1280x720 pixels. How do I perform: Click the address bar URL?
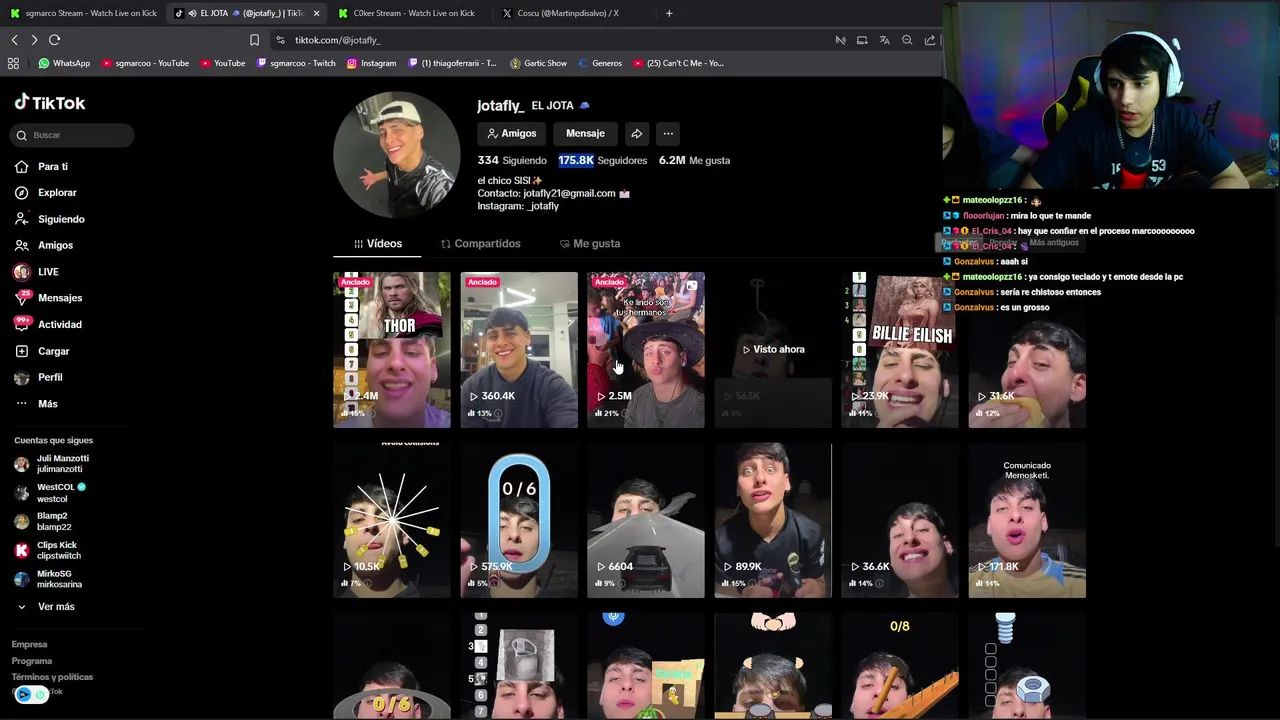(x=337, y=40)
